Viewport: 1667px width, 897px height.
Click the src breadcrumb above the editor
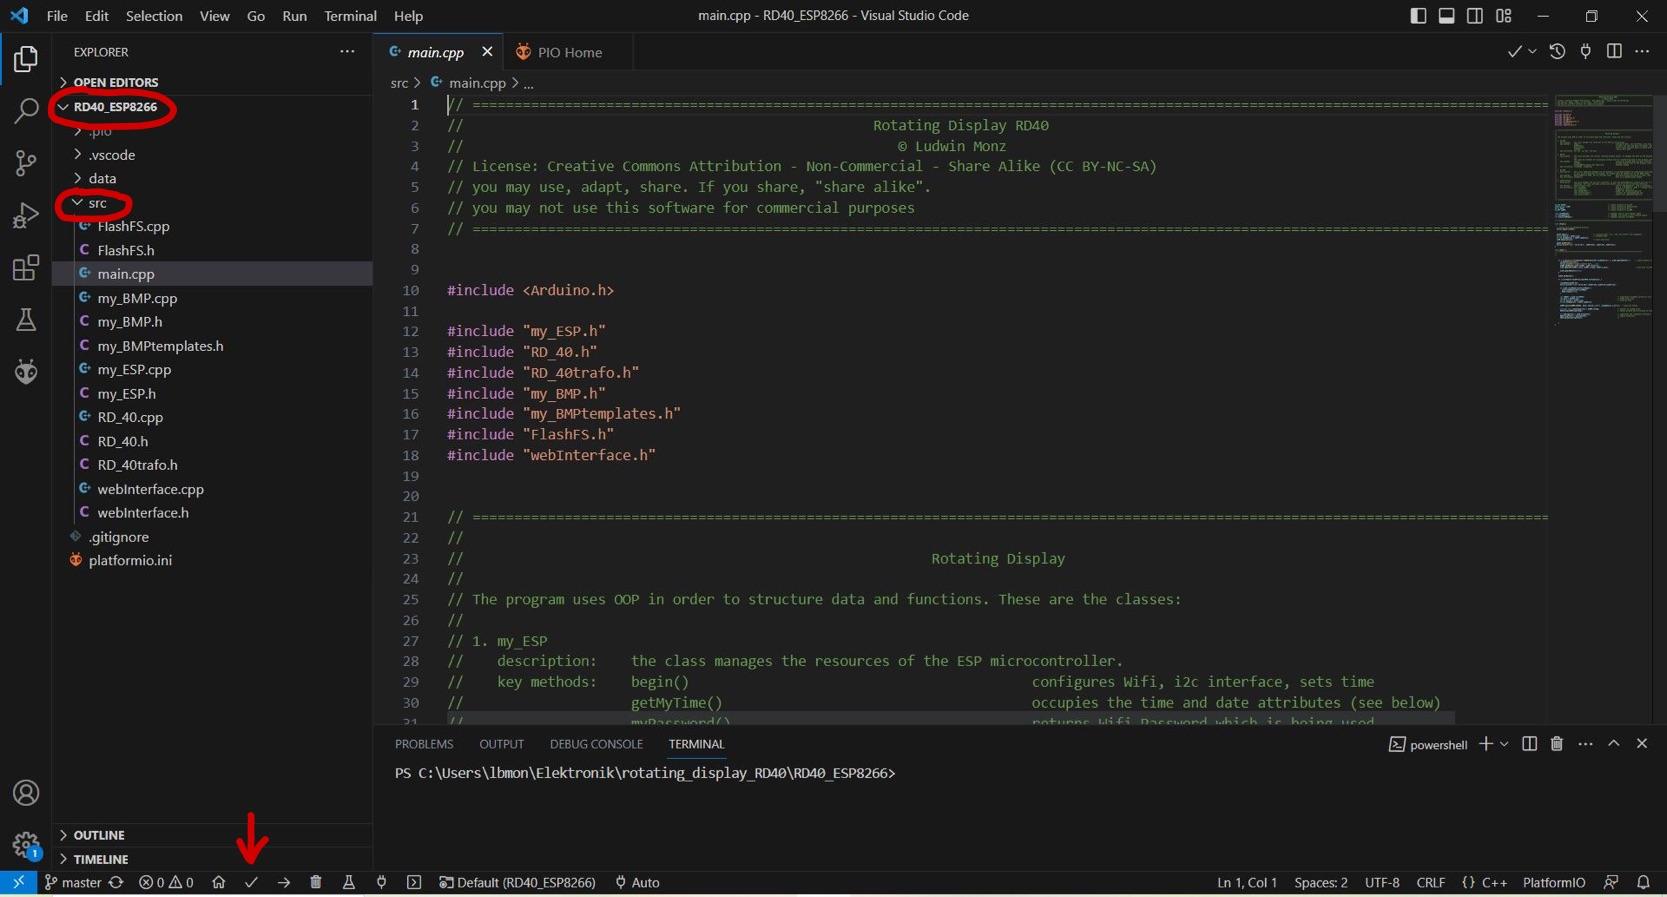(x=399, y=83)
